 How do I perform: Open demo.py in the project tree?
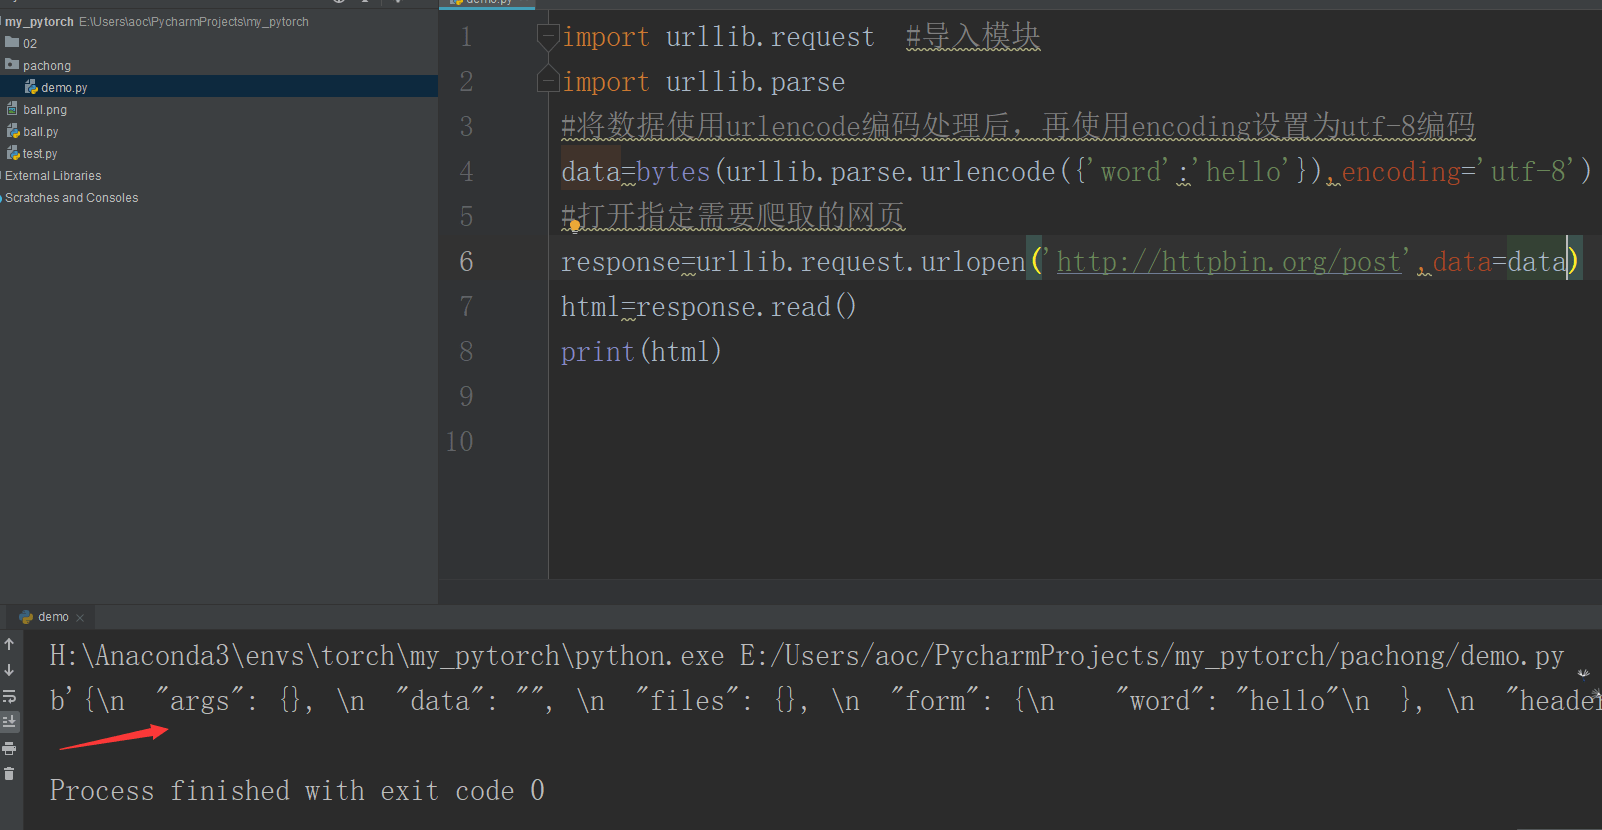64,87
